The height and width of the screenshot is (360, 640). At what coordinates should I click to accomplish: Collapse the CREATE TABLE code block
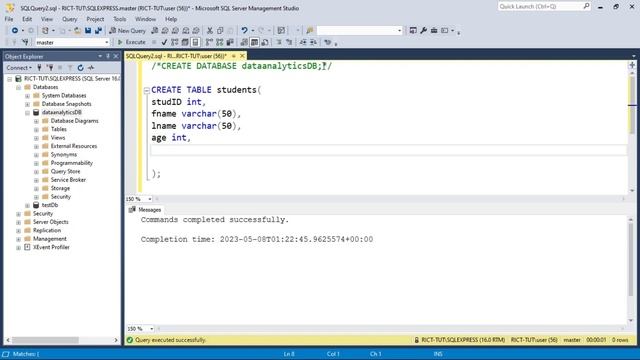point(147,91)
